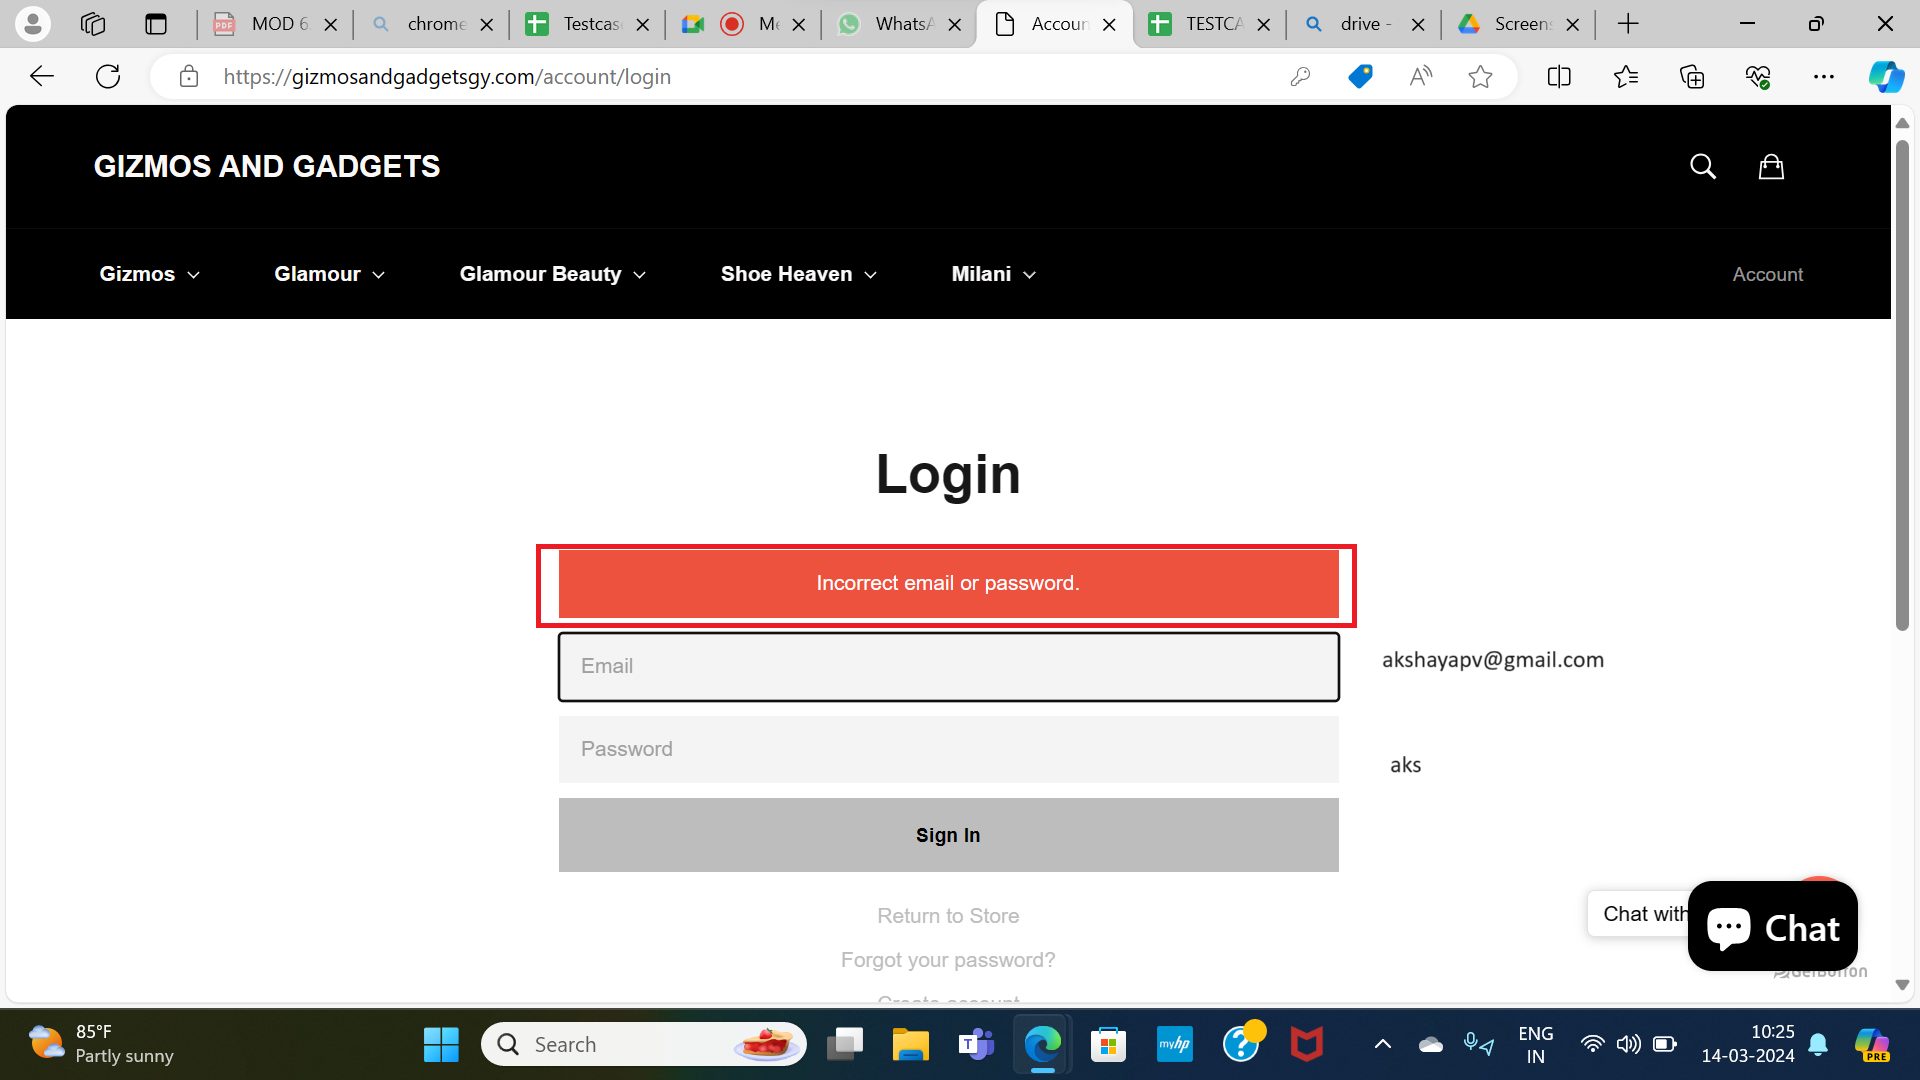Close the Account login tab

click(x=1109, y=25)
